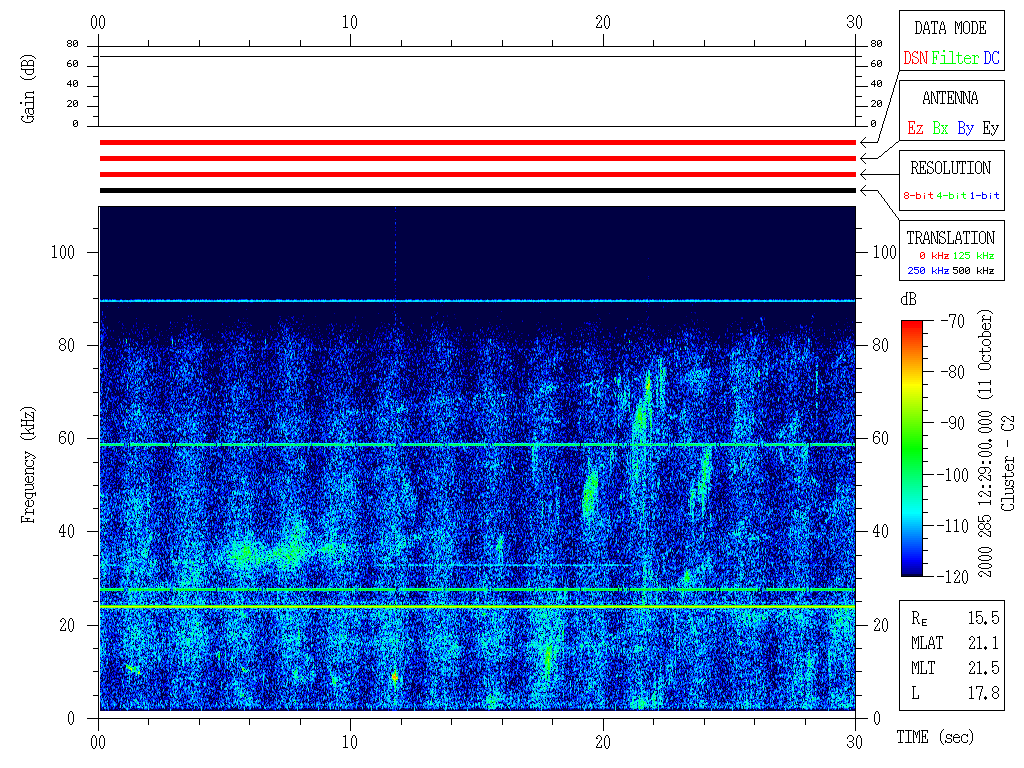Click the MLAT value 21.1
This screenshot has height=768, width=1024.
click(x=982, y=641)
